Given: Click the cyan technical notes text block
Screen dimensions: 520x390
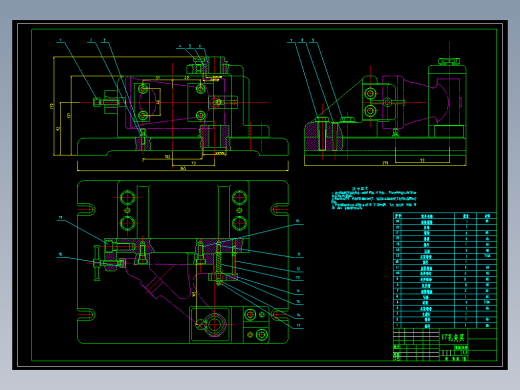Looking at the screenshot, I should pyautogui.click(x=374, y=199).
